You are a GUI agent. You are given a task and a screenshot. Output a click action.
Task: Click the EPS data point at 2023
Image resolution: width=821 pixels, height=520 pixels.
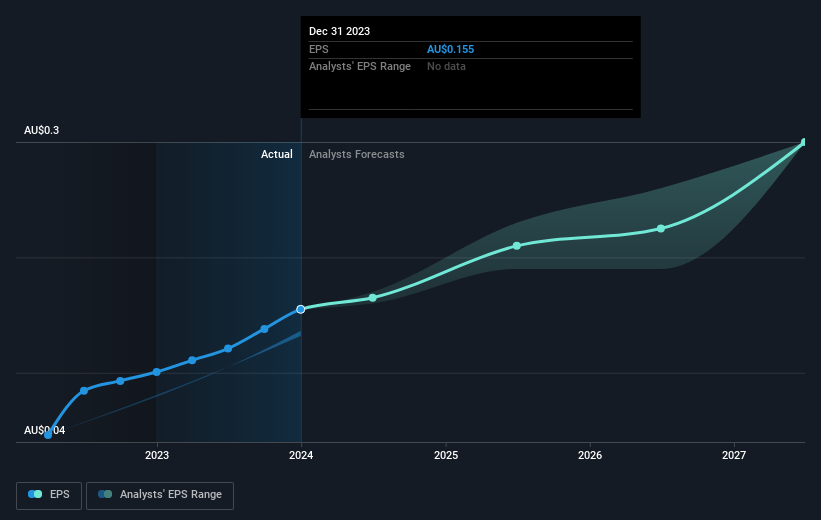(157, 372)
